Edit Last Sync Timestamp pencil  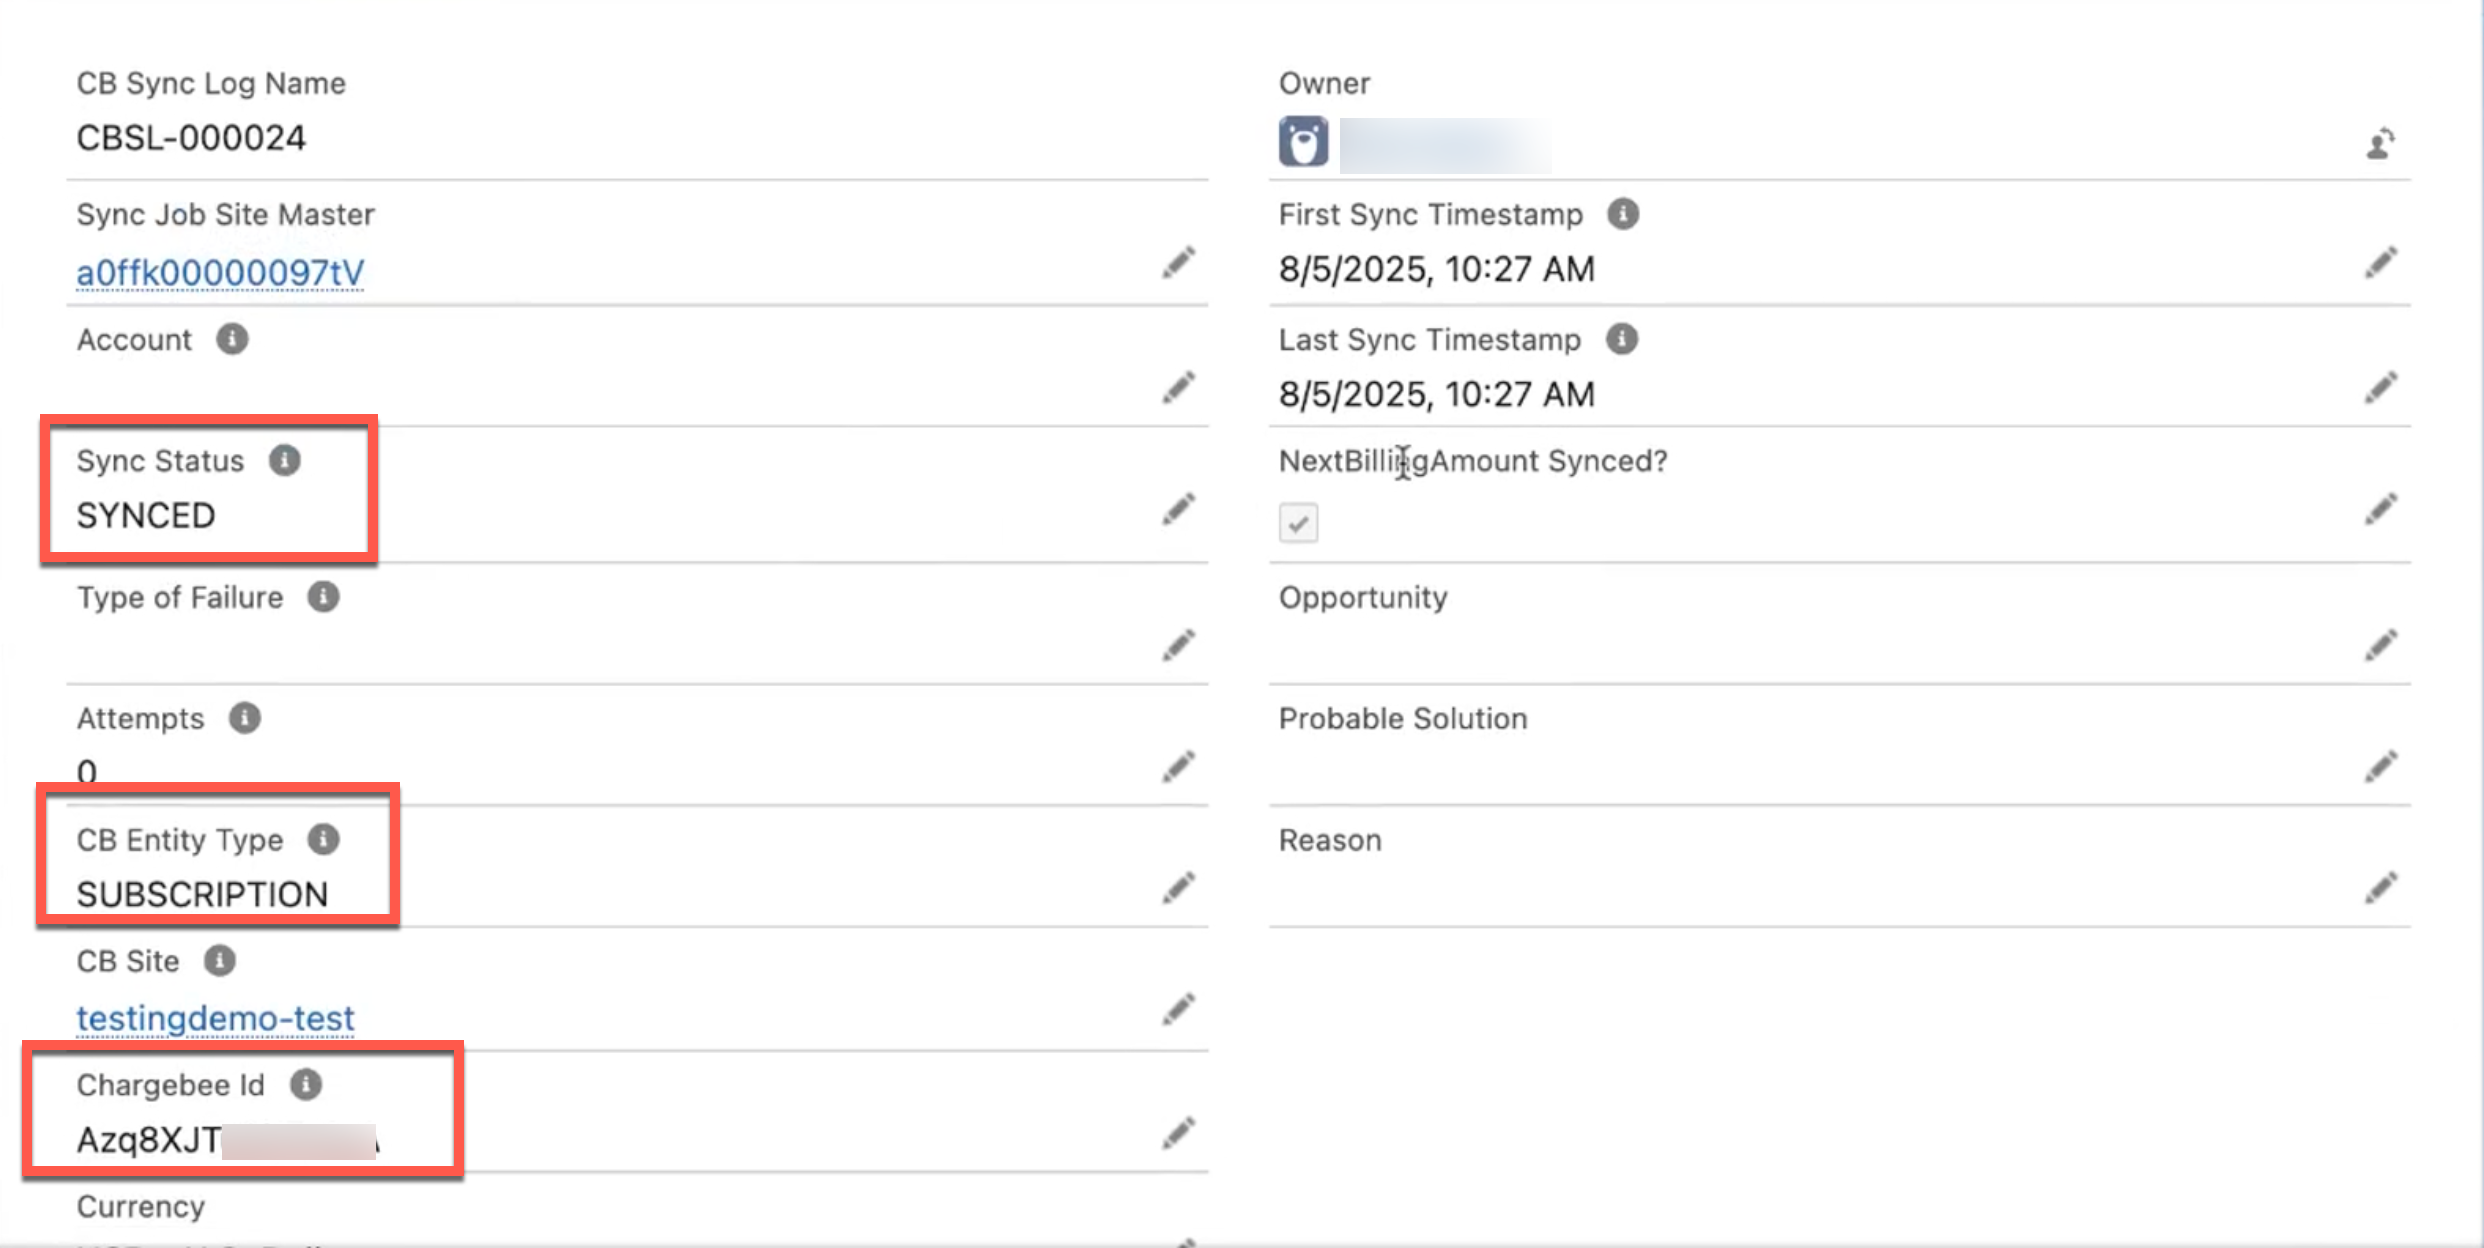point(2380,387)
